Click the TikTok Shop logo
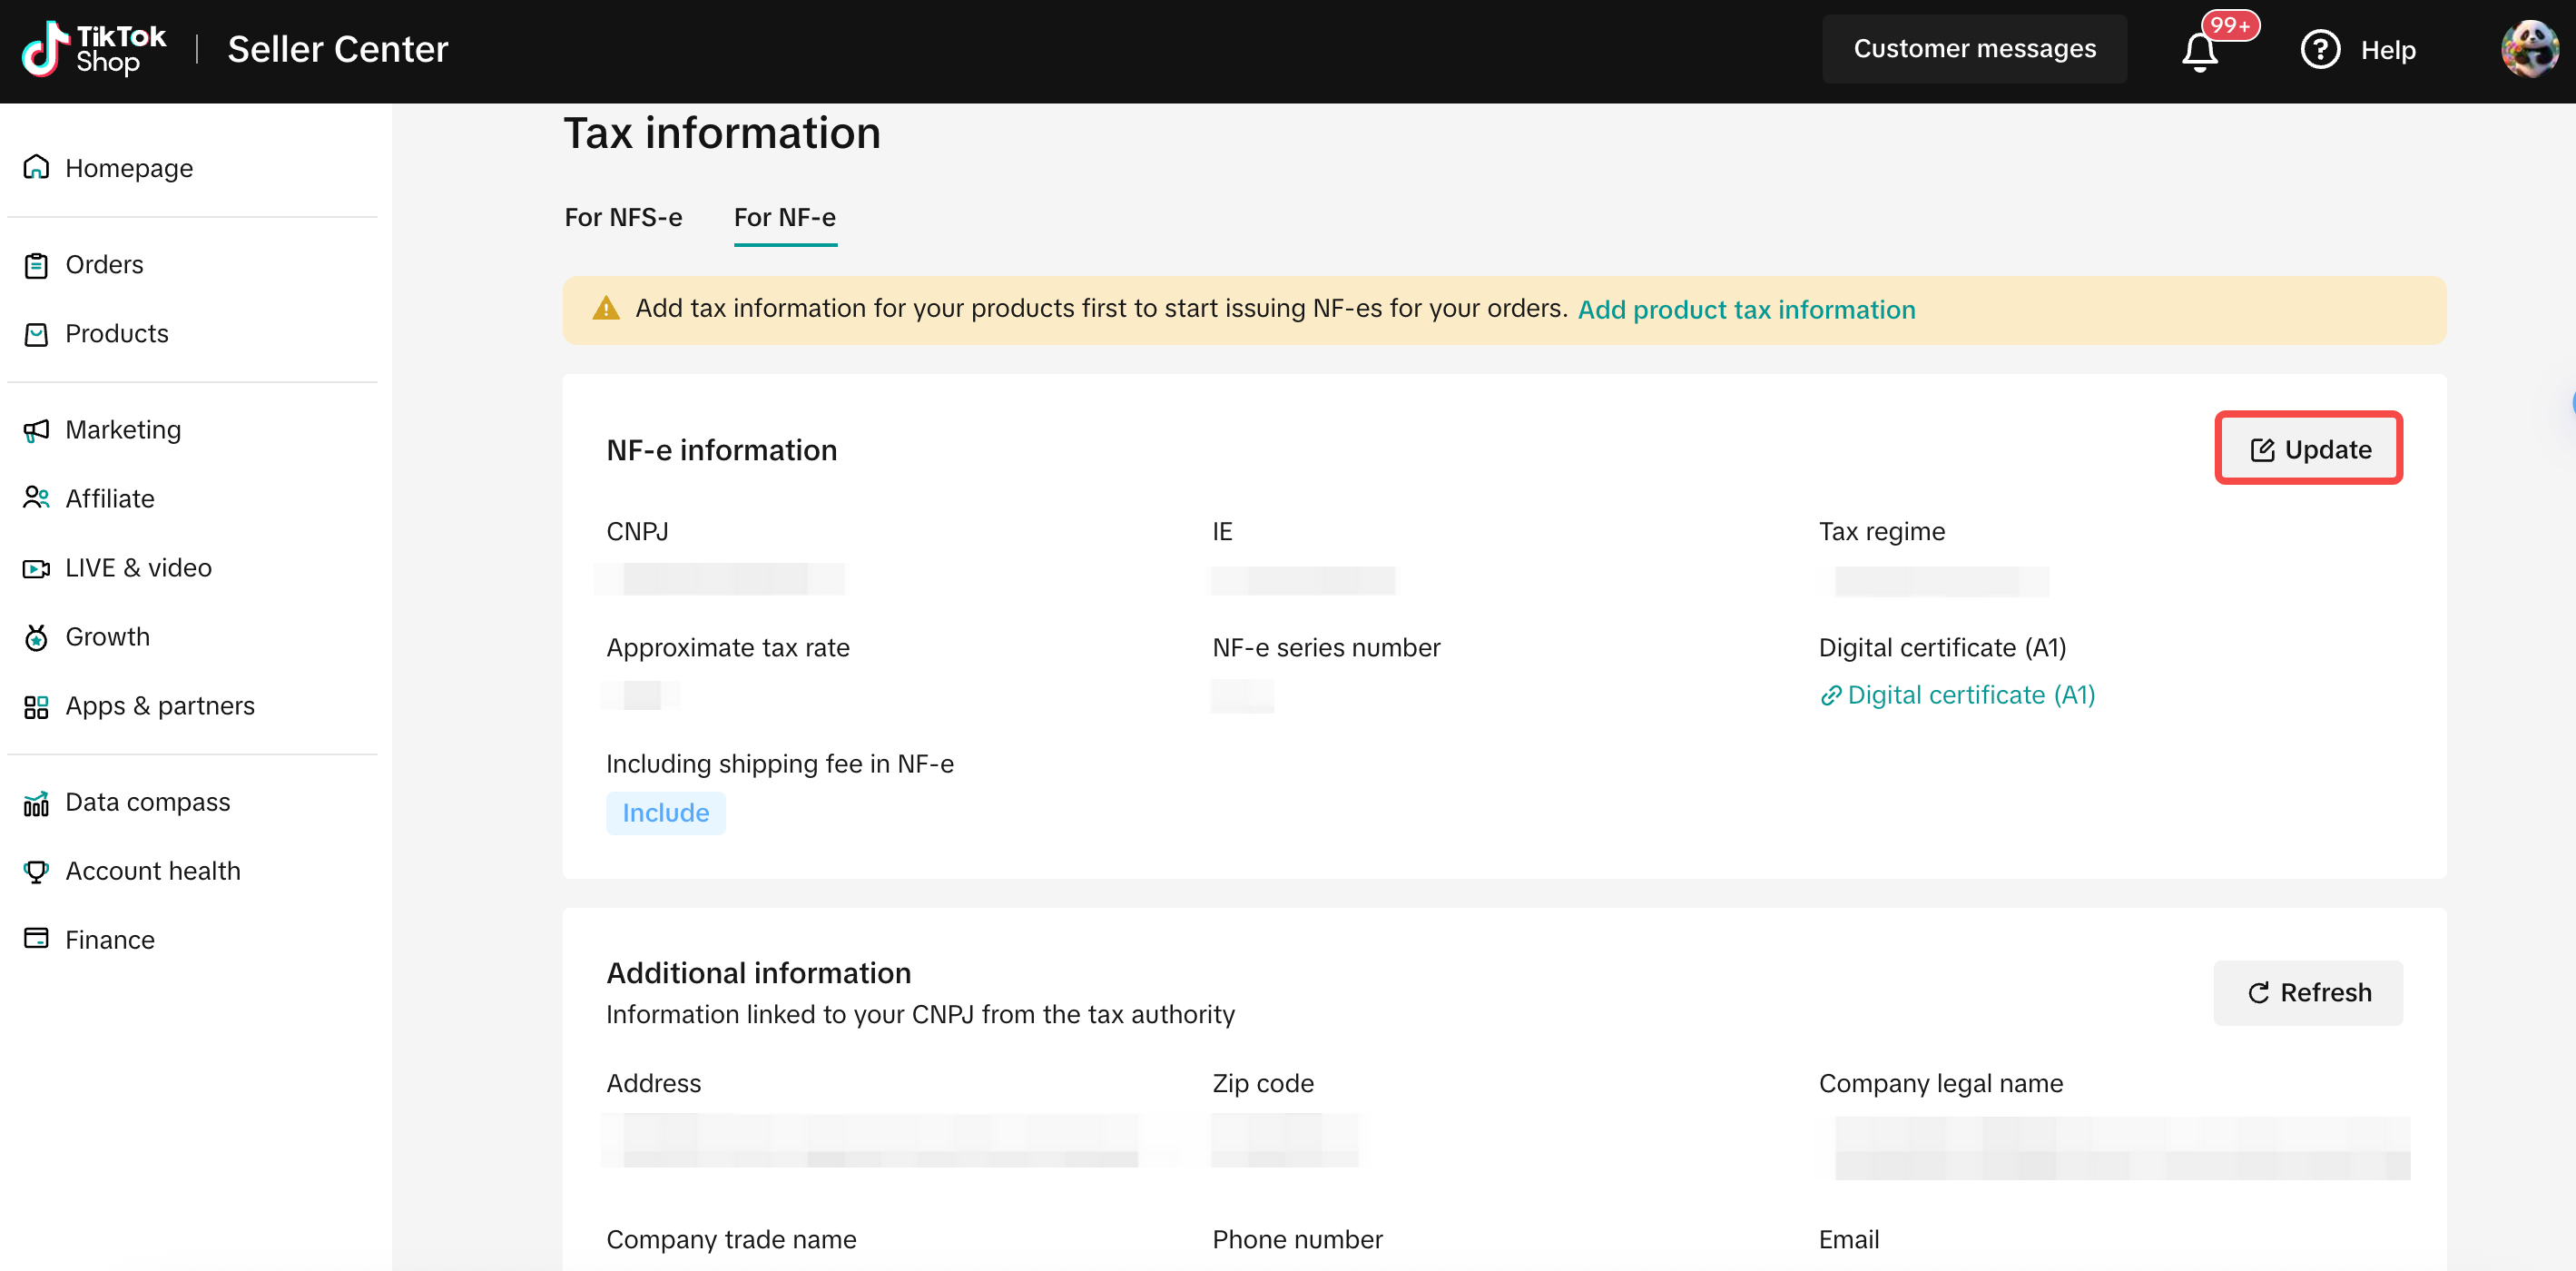The height and width of the screenshot is (1271, 2576). tap(94, 49)
